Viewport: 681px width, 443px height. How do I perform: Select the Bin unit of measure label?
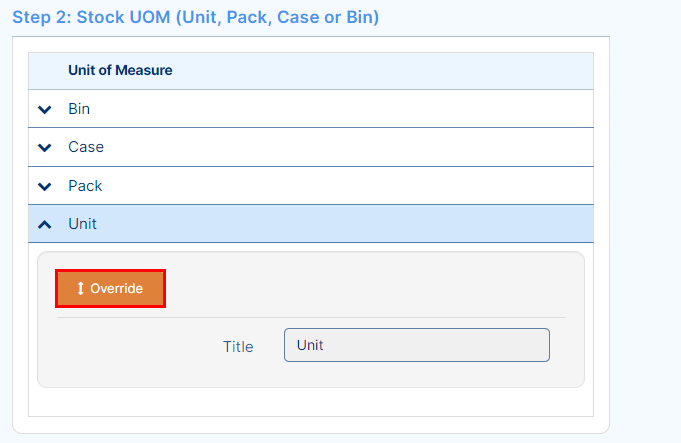(79, 109)
